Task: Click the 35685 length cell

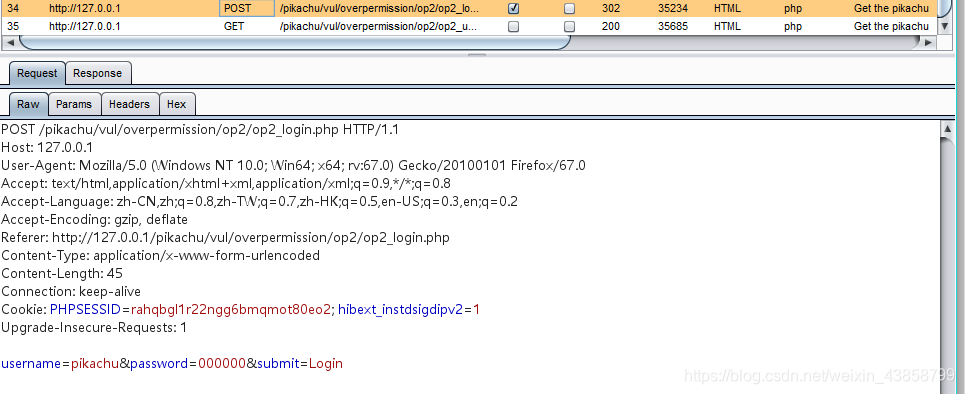Action: click(673, 26)
